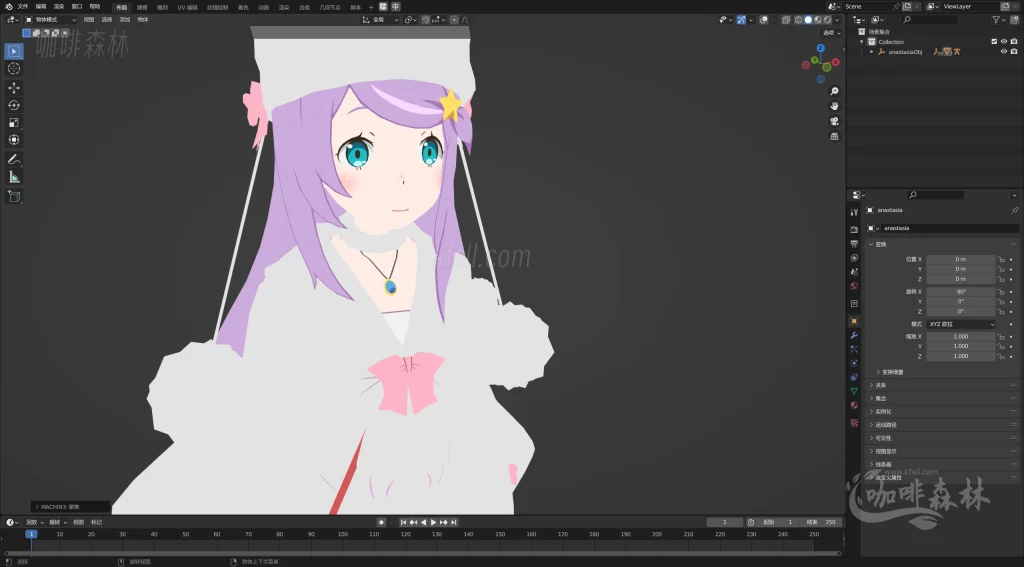Open the 文件 file menu
1024x567 pixels.
pyautogui.click(x=23, y=7)
